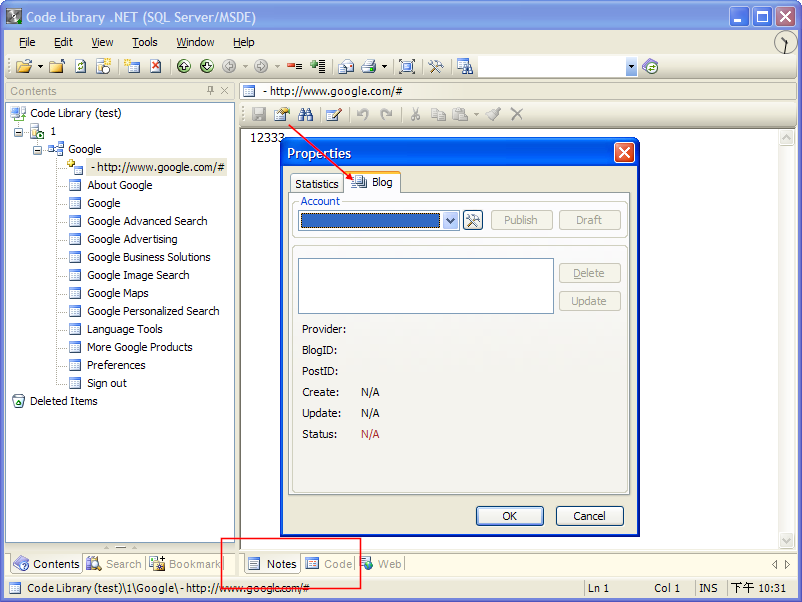The image size is (802, 602).
Task: Click the scissors cut icon
Action: click(415, 114)
